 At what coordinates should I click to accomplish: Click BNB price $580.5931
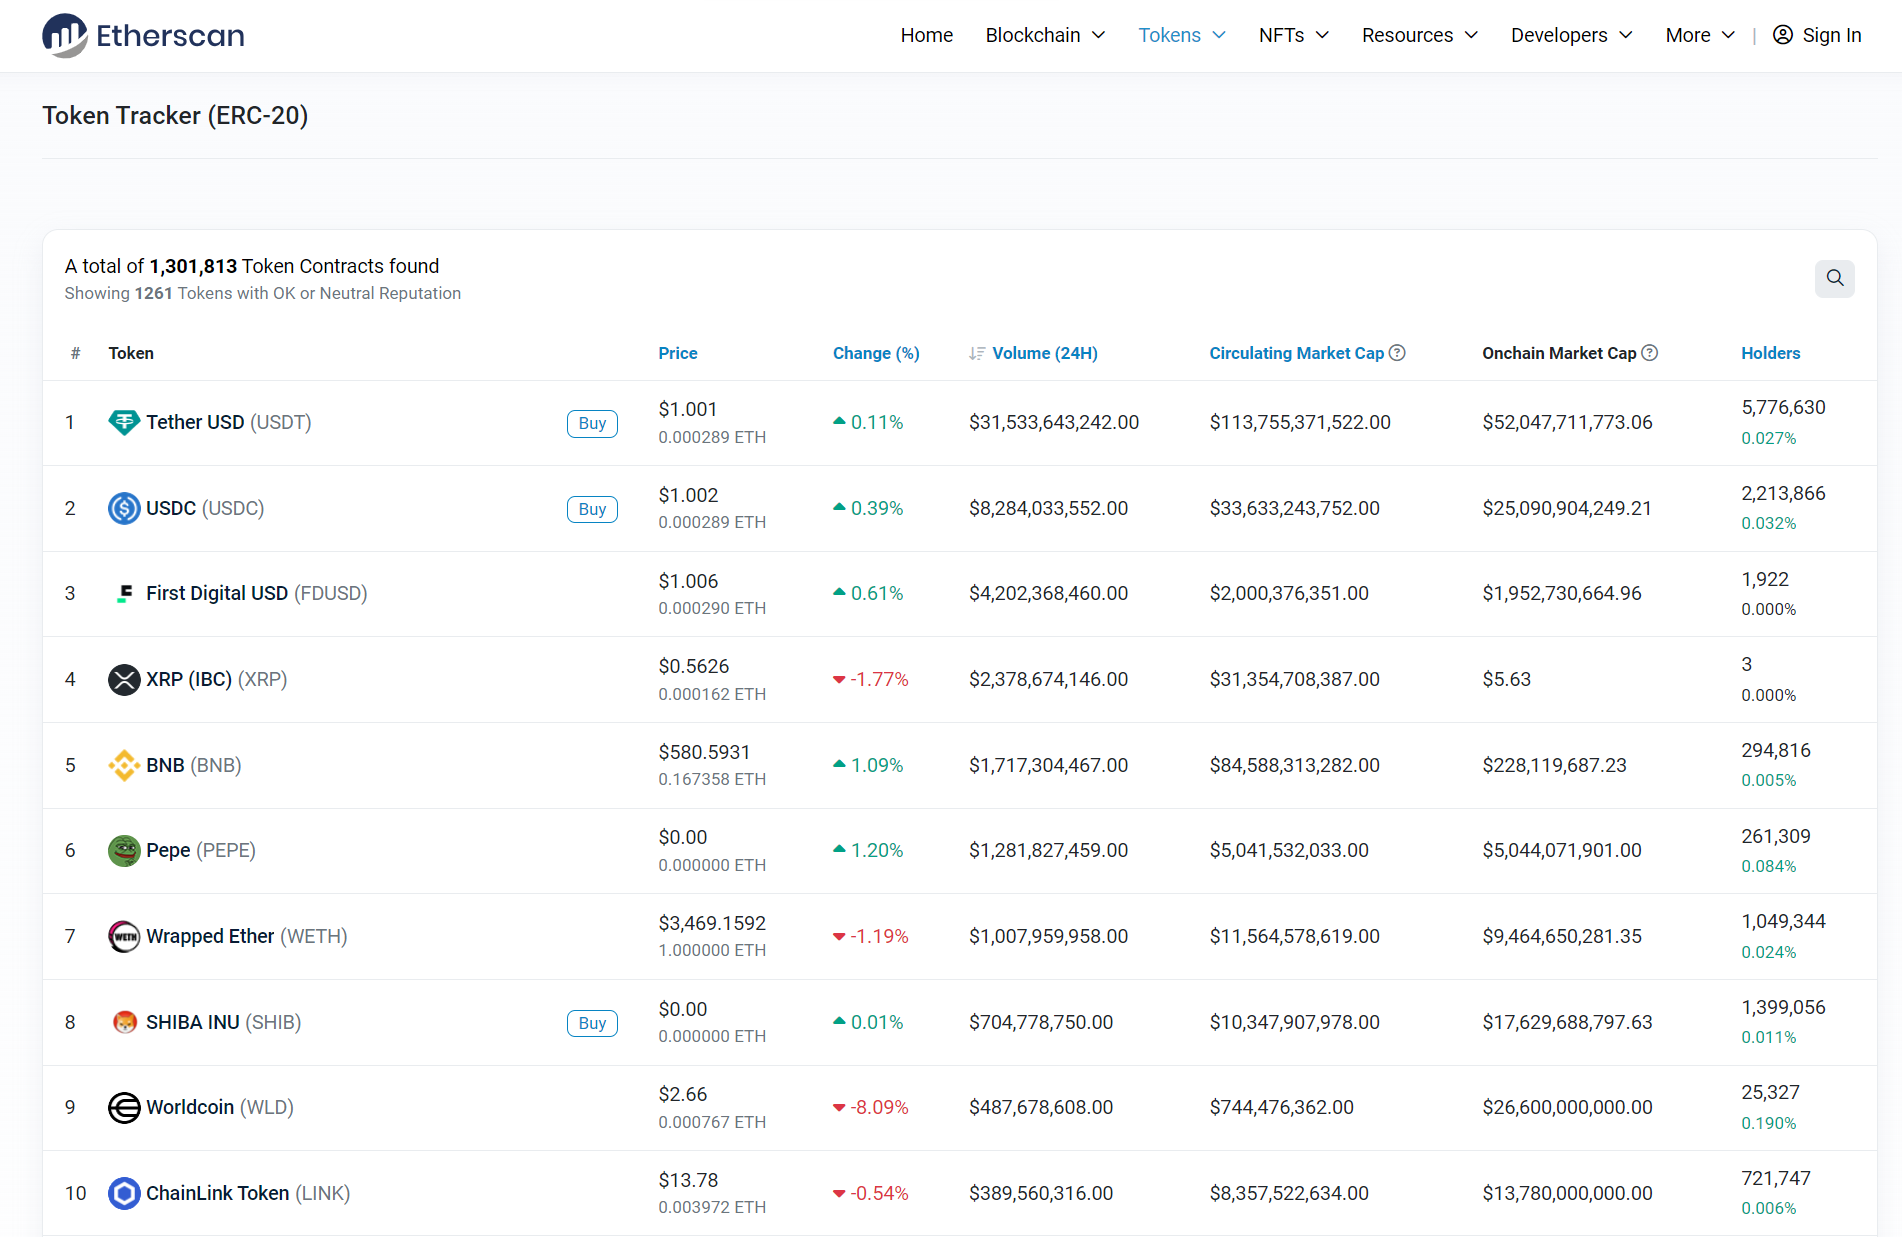click(x=704, y=752)
